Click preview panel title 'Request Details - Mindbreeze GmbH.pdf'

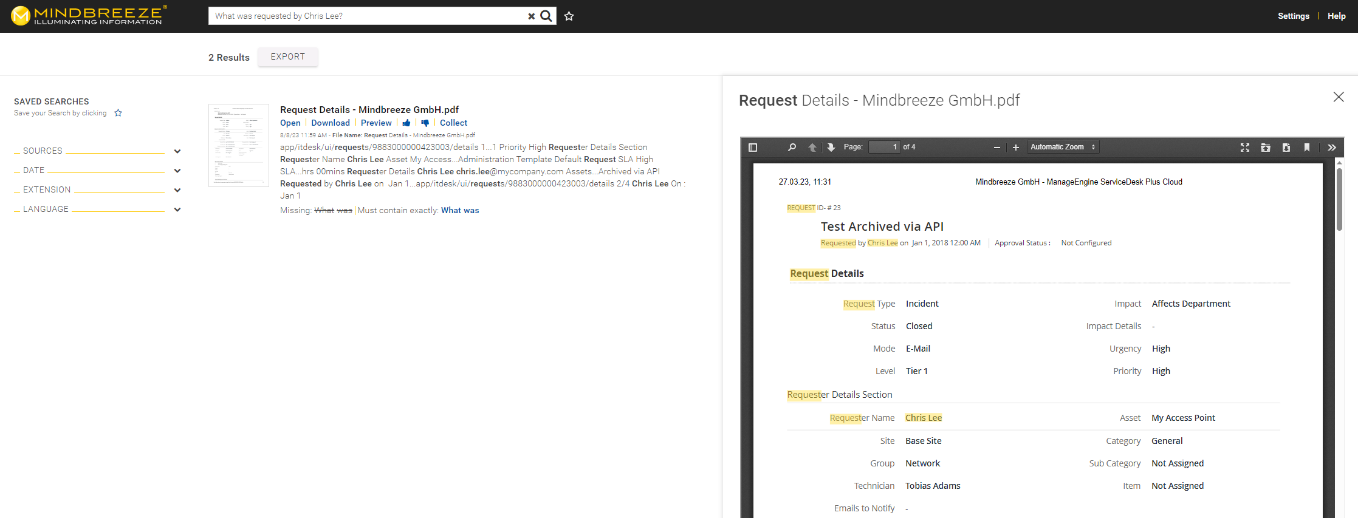coord(879,100)
